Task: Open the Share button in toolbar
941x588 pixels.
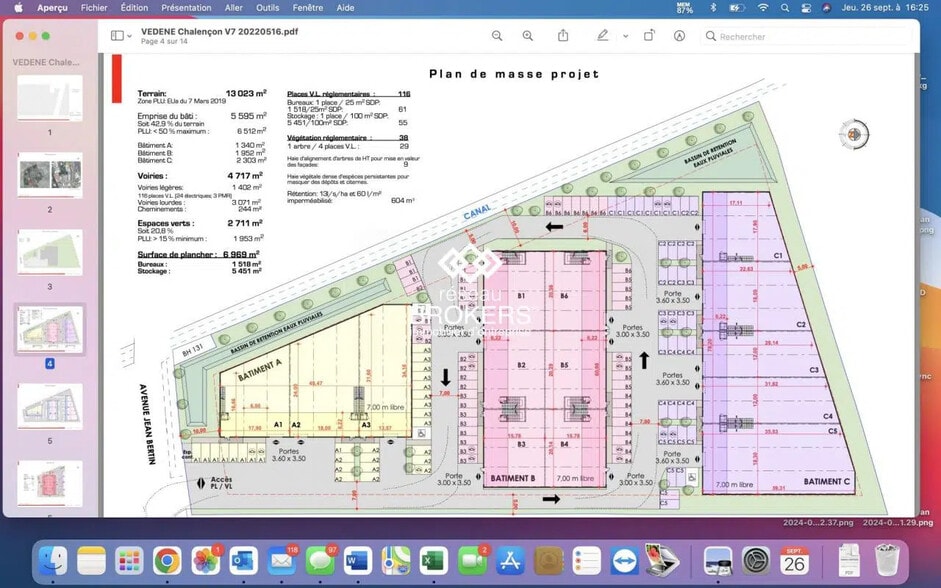Action: tap(563, 36)
